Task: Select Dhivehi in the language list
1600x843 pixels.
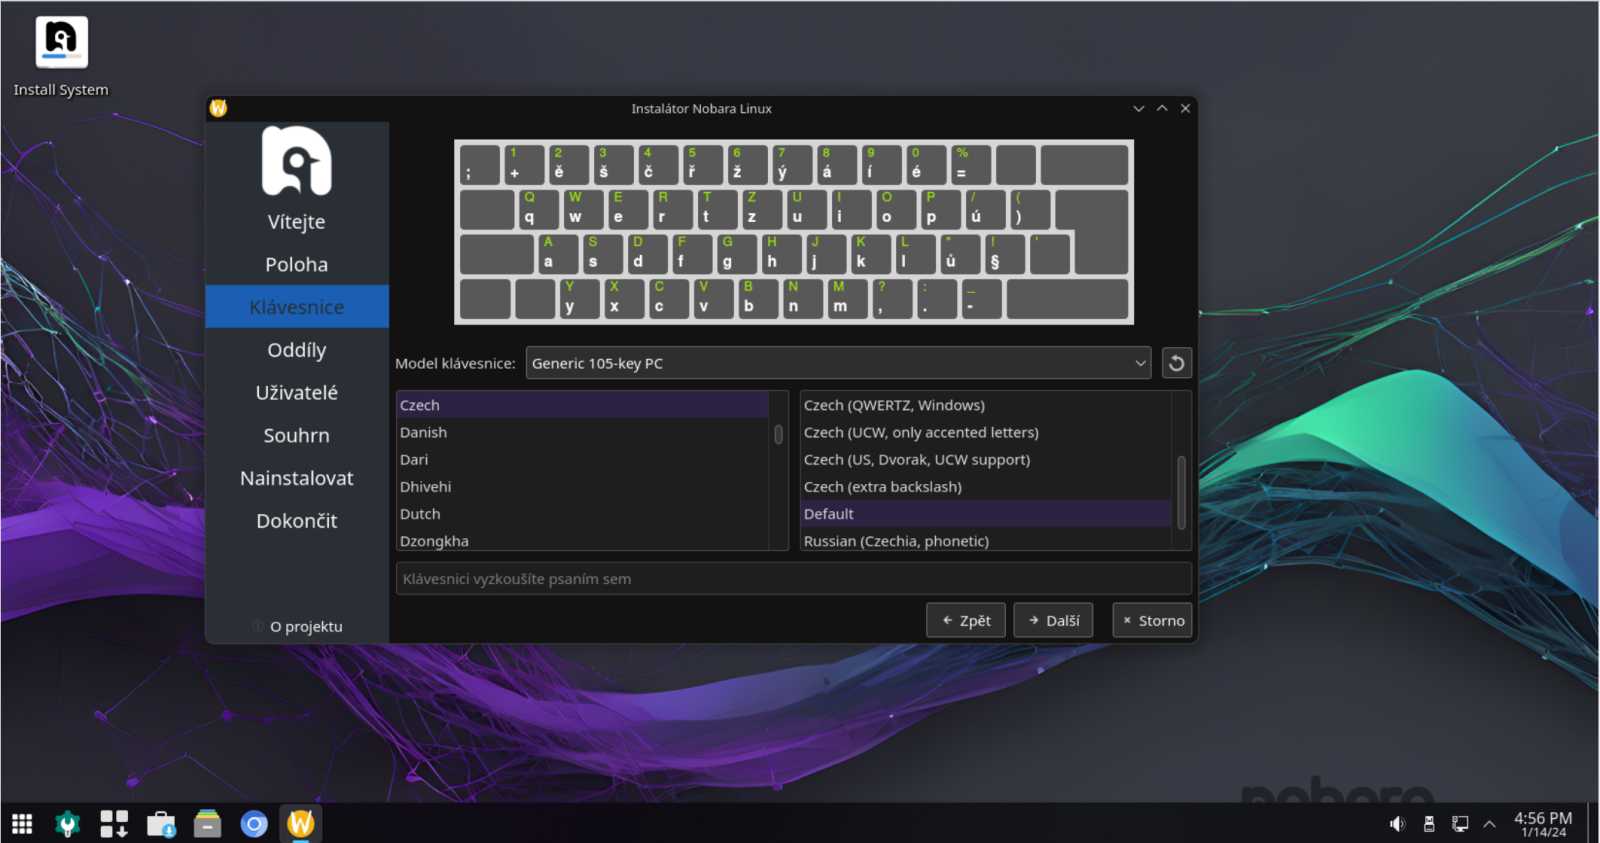Action: point(583,486)
